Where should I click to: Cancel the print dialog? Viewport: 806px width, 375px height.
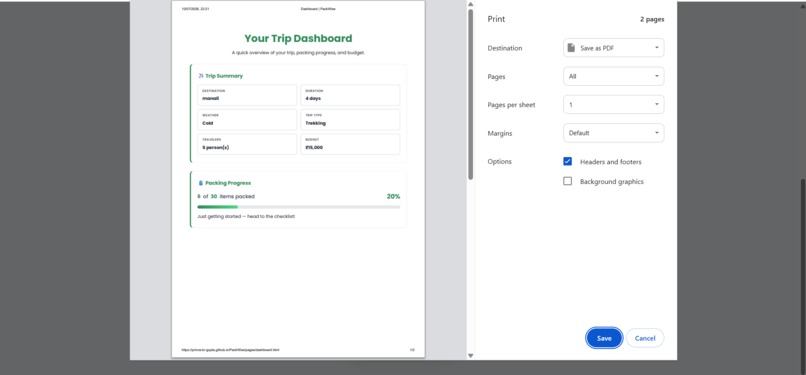(x=645, y=338)
